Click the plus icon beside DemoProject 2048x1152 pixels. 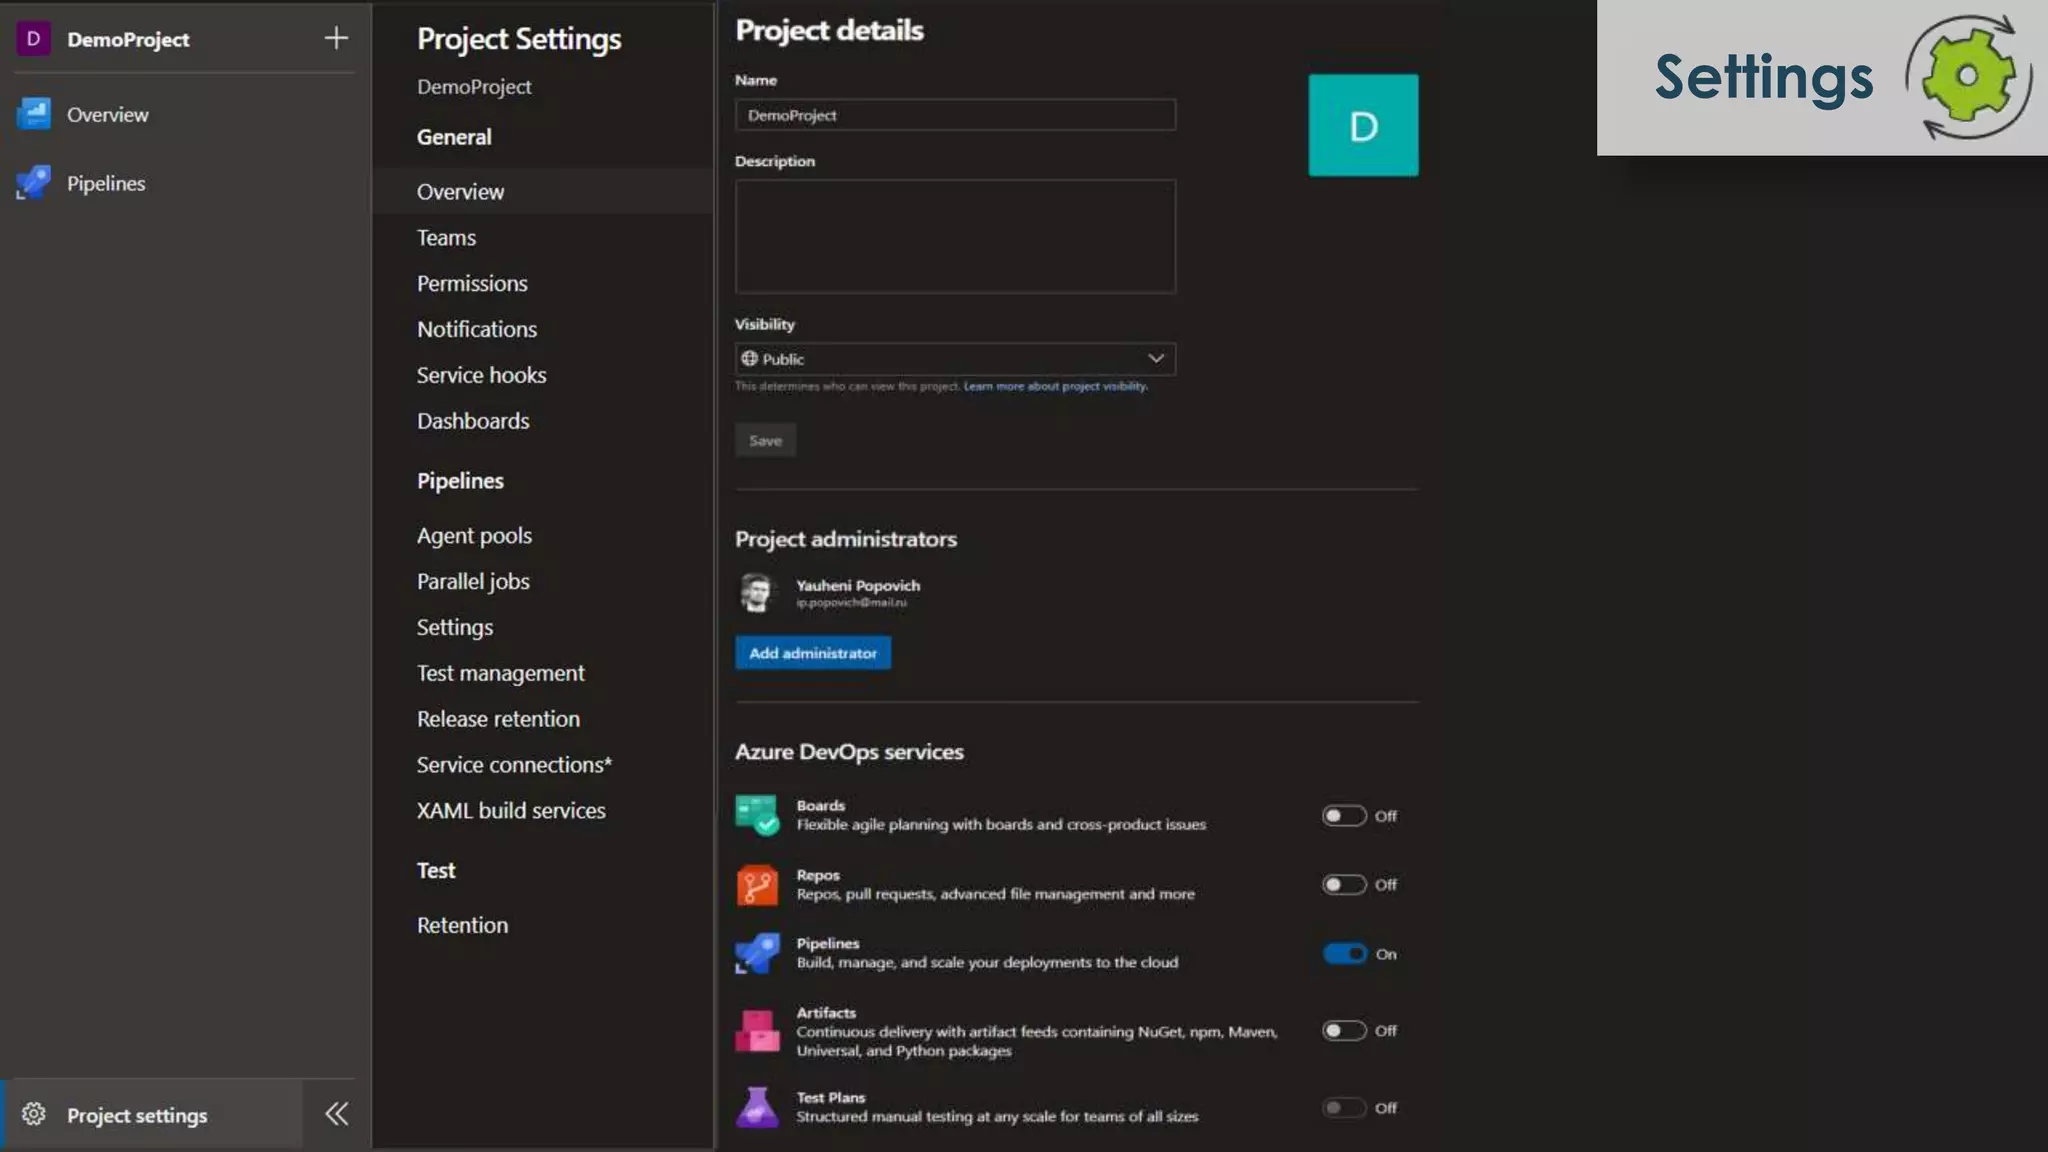point(336,38)
